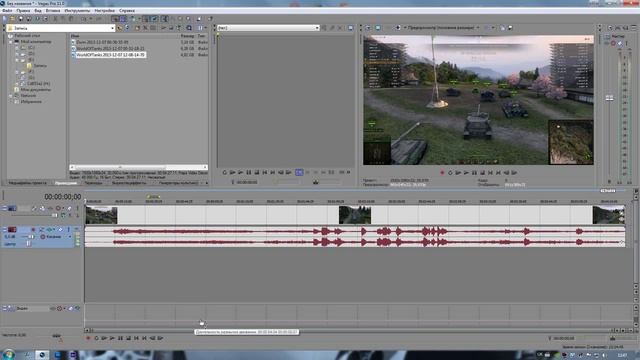Click the Open project folder icon
The image size is (640, 360).
[x=13, y=19]
